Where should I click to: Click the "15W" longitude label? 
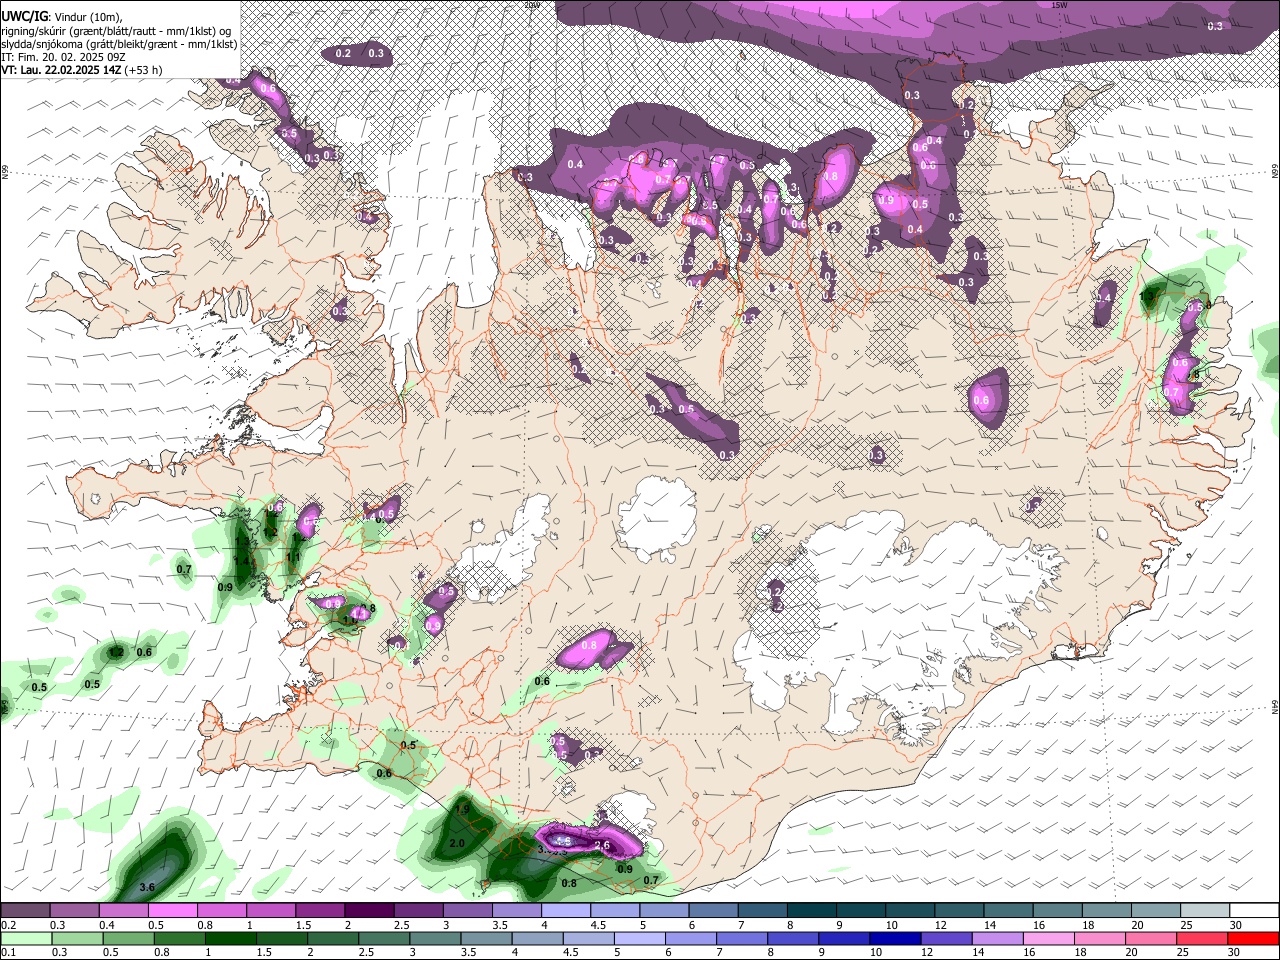(1060, 5)
